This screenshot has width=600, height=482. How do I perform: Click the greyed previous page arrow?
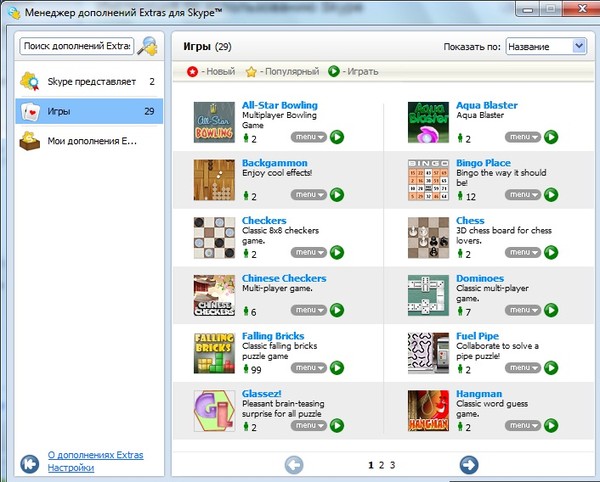click(294, 465)
